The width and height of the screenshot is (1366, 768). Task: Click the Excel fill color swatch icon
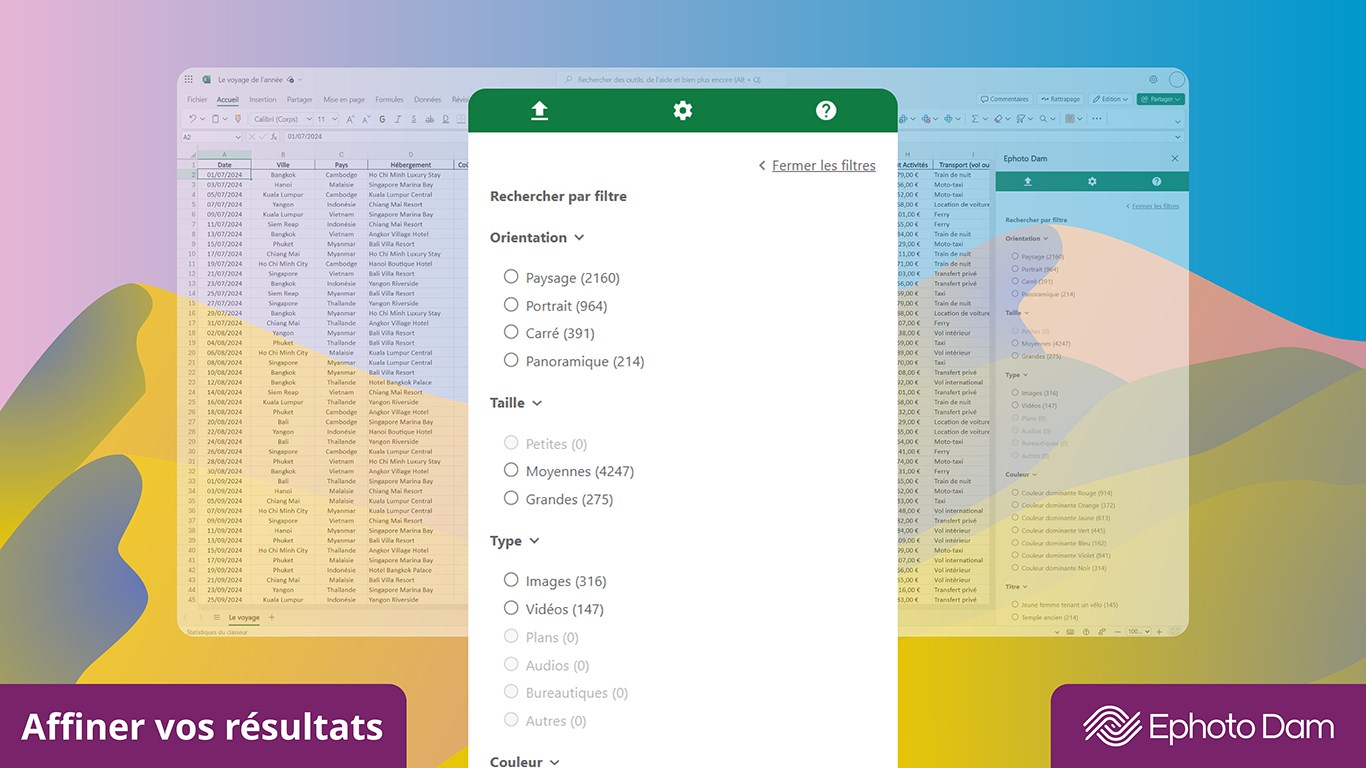pyautogui.click(x=1070, y=118)
